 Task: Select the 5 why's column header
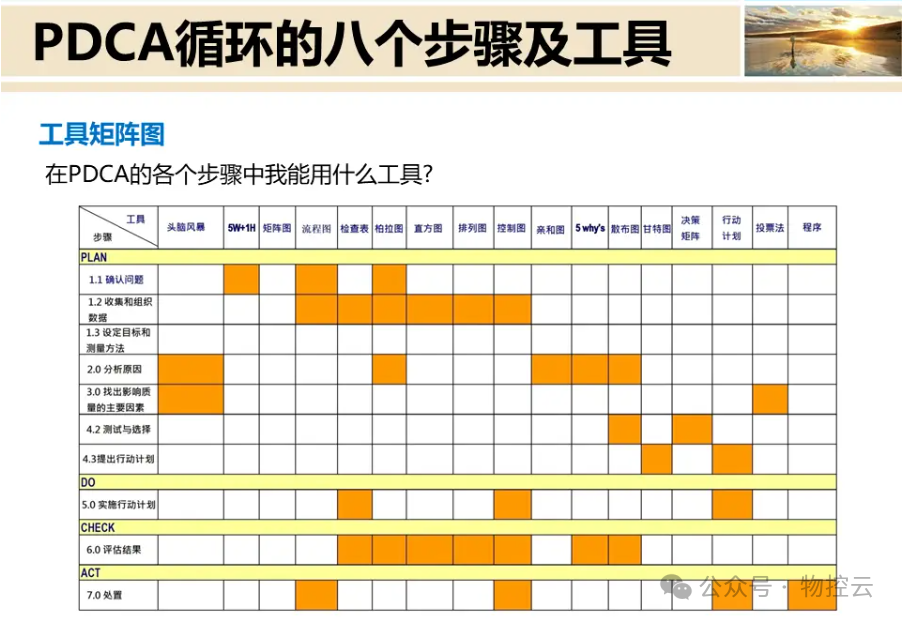590,228
